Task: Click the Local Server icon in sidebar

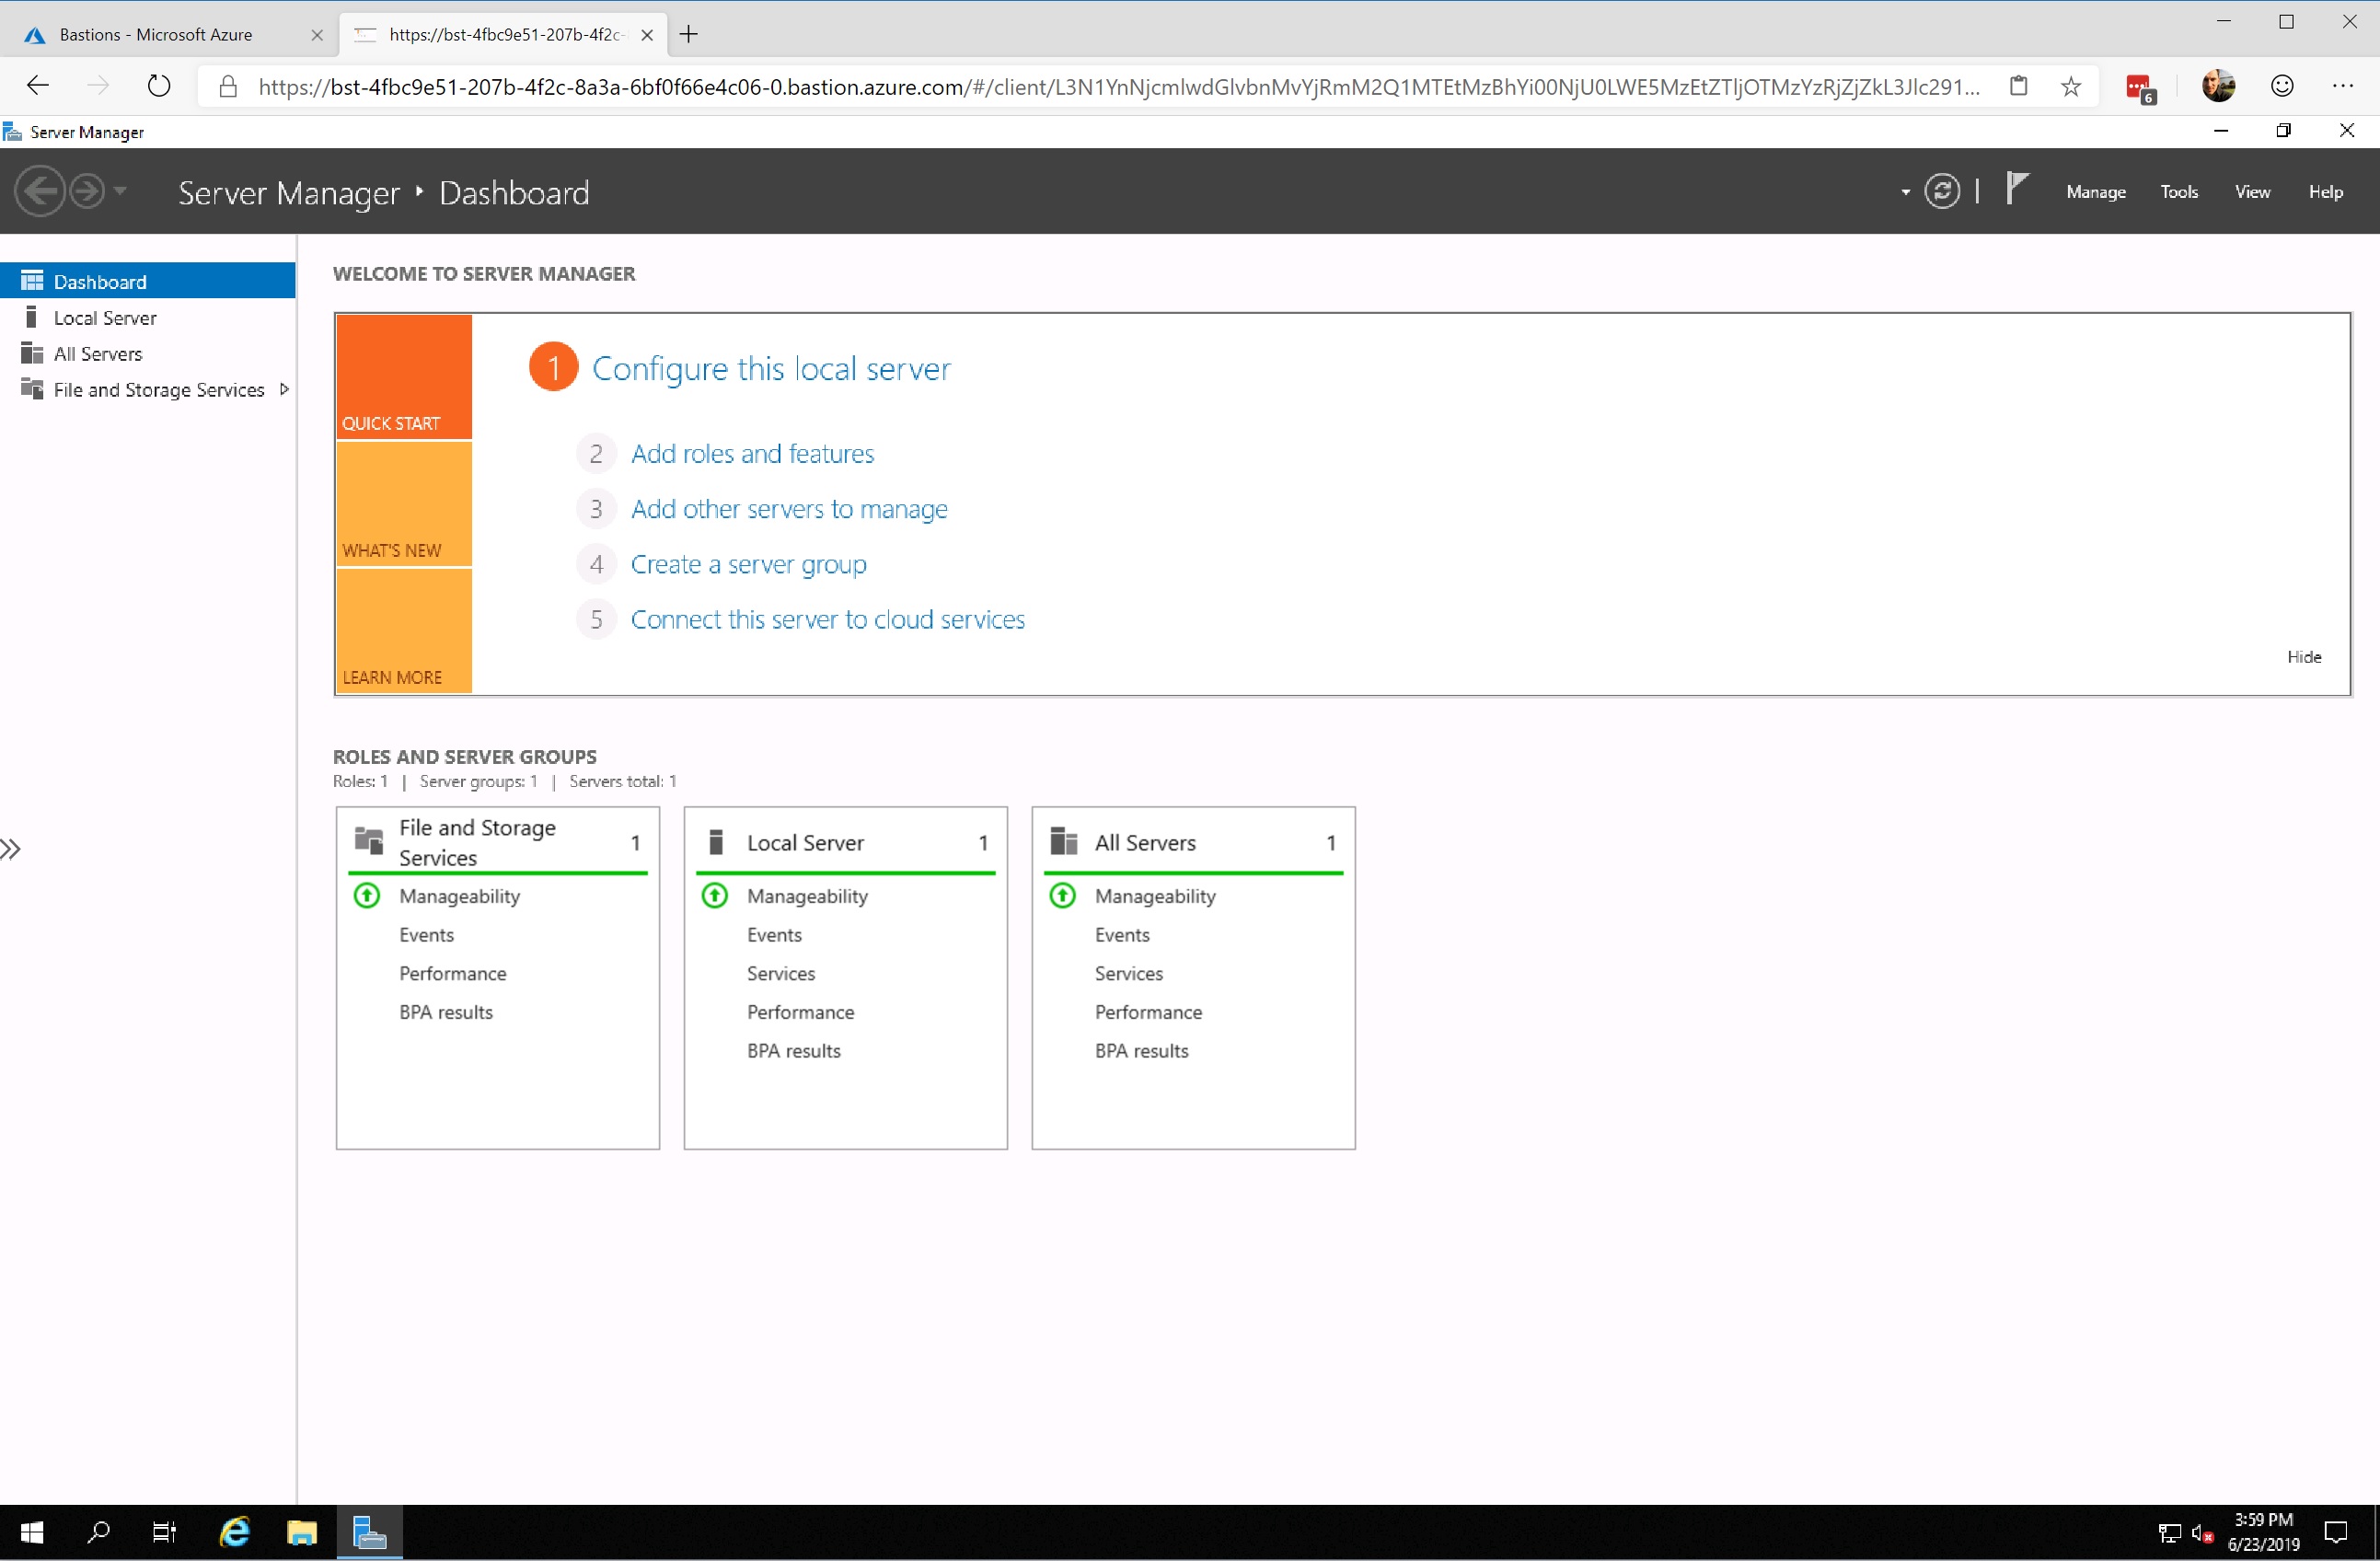Action: (x=31, y=317)
